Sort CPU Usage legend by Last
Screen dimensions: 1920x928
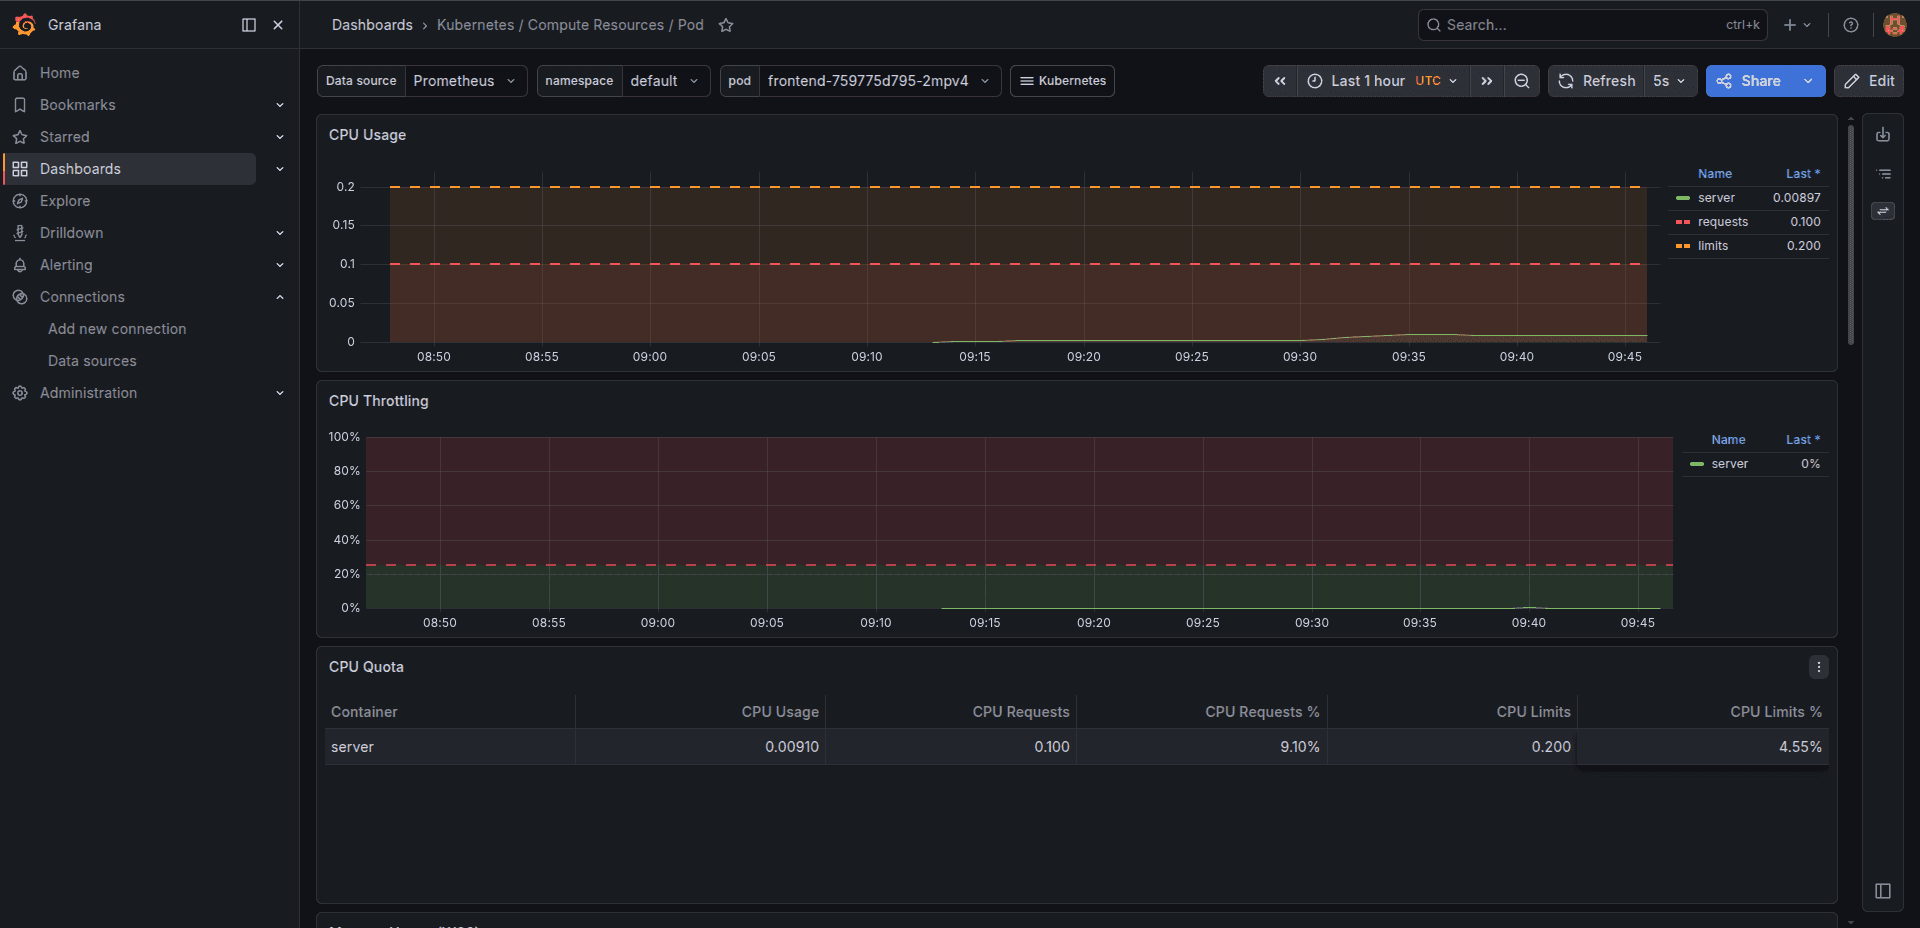point(1803,174)
